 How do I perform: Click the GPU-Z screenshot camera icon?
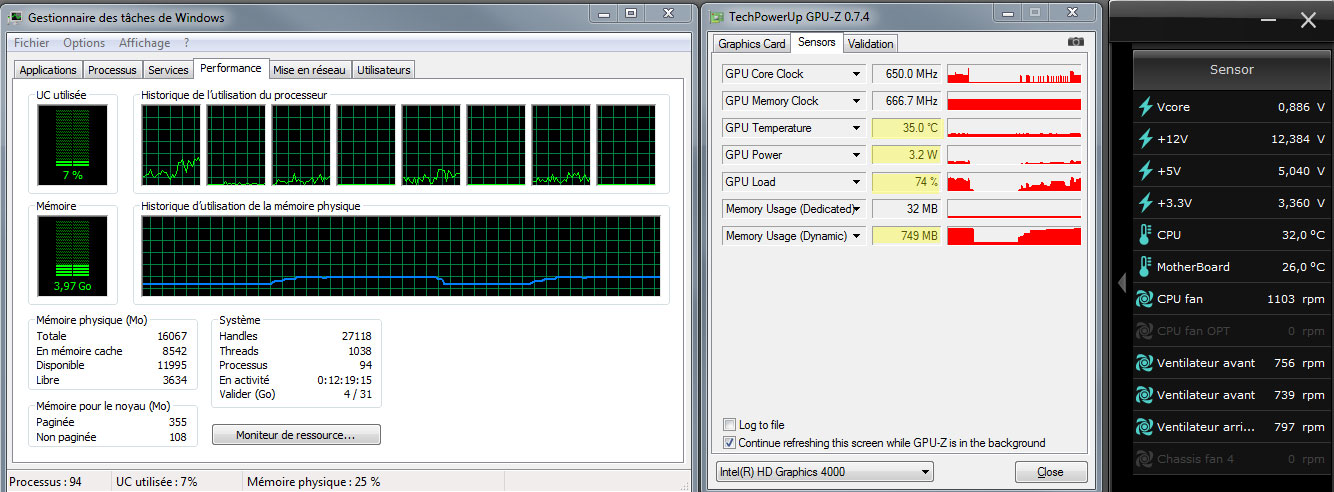[1075, 42]
